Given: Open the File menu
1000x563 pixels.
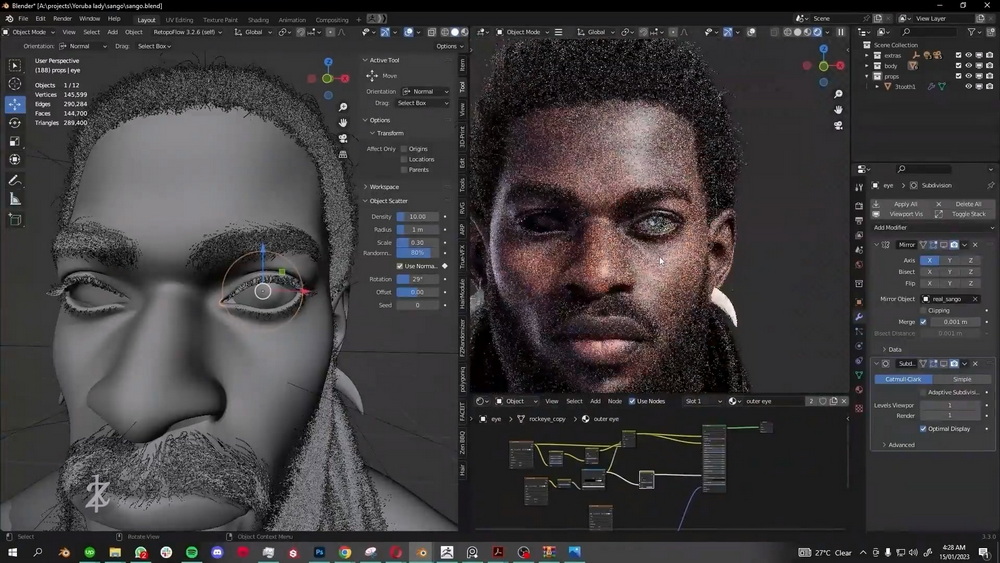Looking at the screenshot, I should coord(23,18).
